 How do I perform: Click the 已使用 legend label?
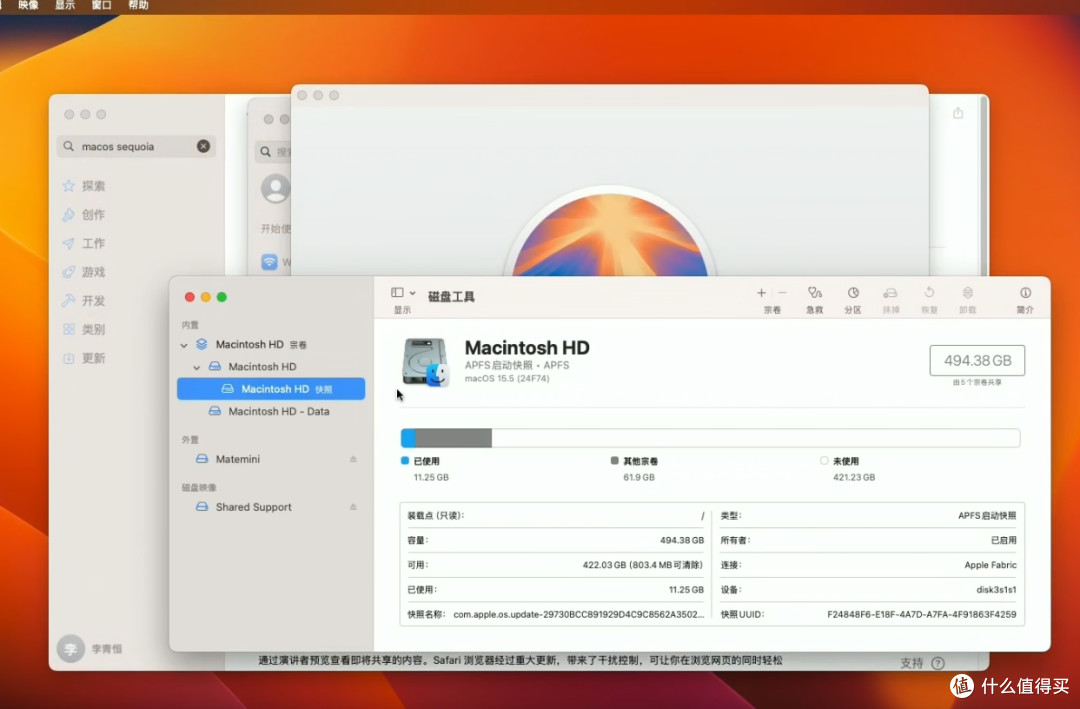coord(426,461)
